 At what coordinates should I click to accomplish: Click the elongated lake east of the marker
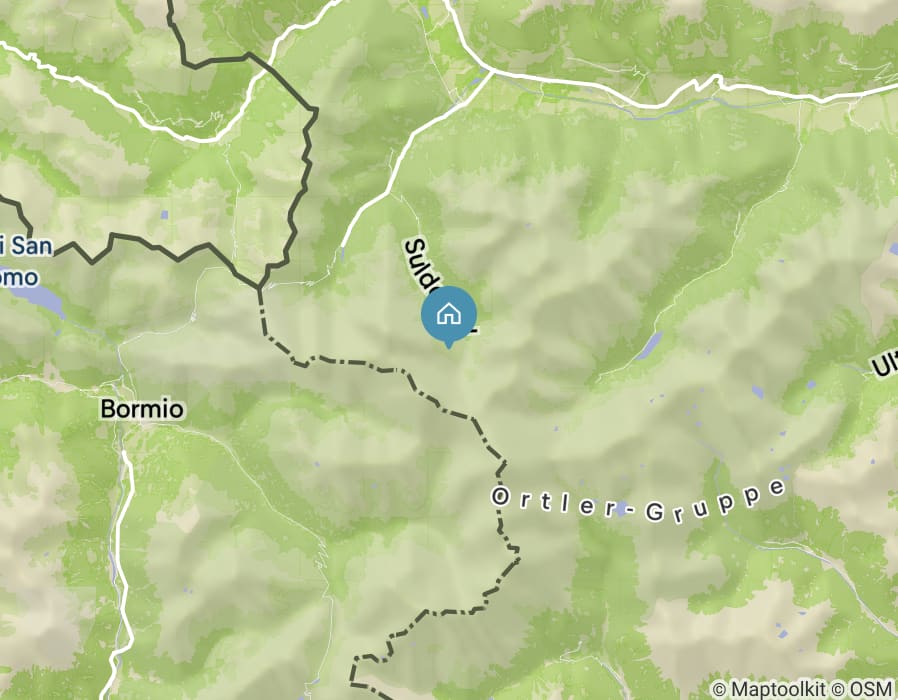[648, 346]
